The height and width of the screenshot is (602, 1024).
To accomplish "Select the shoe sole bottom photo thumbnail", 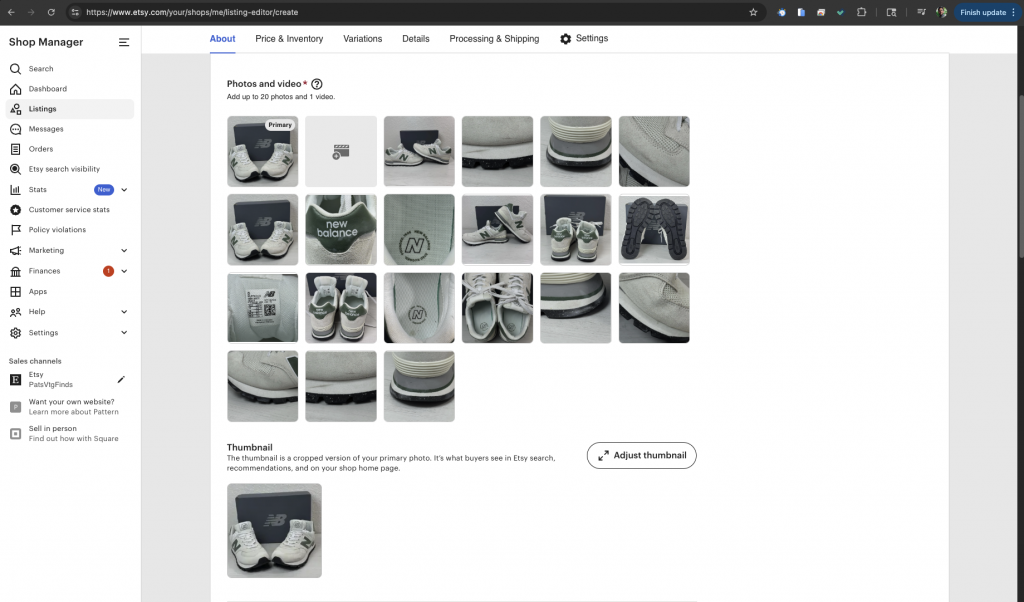I will [x=654, y=229].
